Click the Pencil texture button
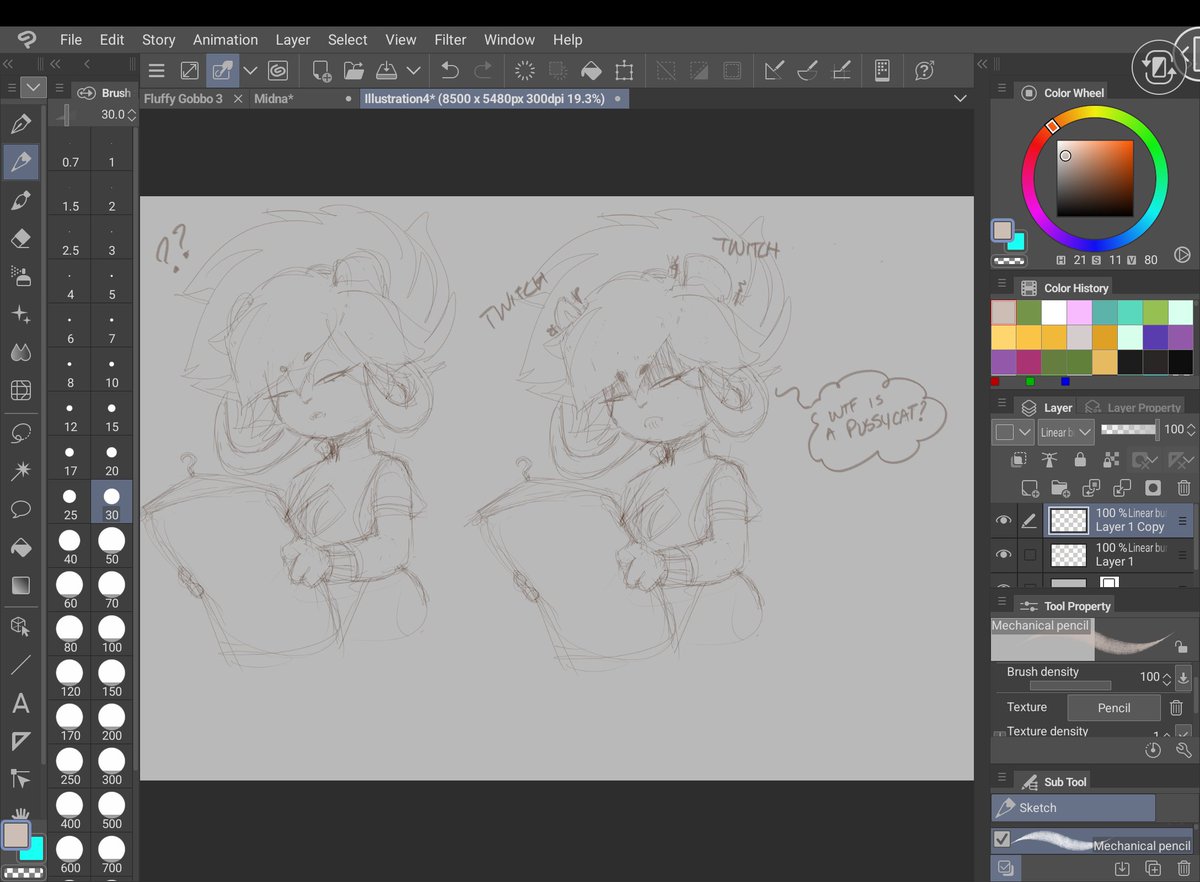This screenshot has width=1200, height=882. [1114, 707]
